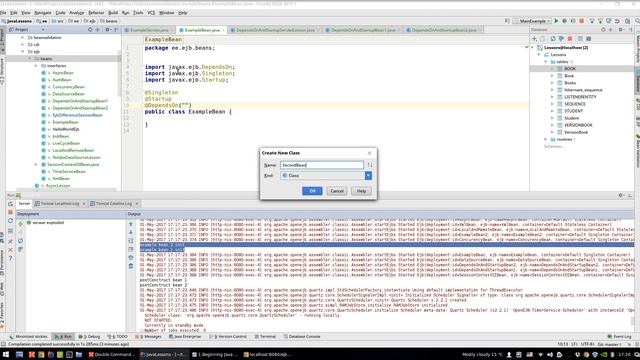Collapse the tables node in Database panel
The height and width of the screenshot is (360, 640).
(546, 62)
